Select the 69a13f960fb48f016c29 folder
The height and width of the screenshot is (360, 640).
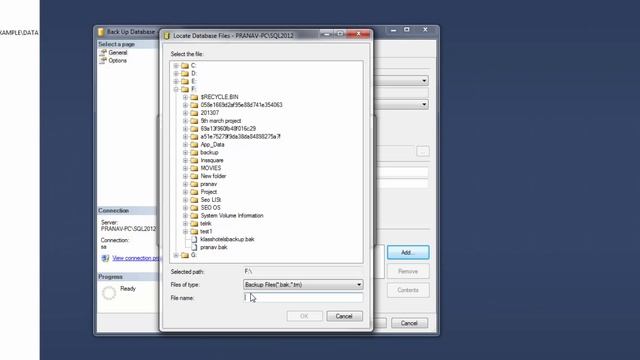click(x=228, y=129)
